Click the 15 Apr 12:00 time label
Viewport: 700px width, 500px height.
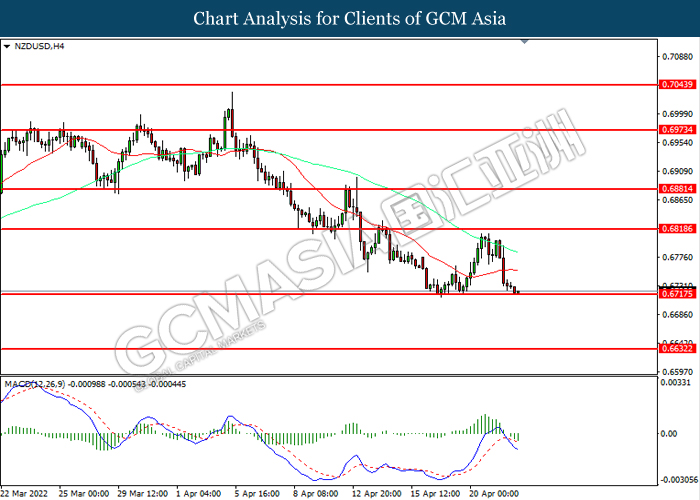(436, 494)
